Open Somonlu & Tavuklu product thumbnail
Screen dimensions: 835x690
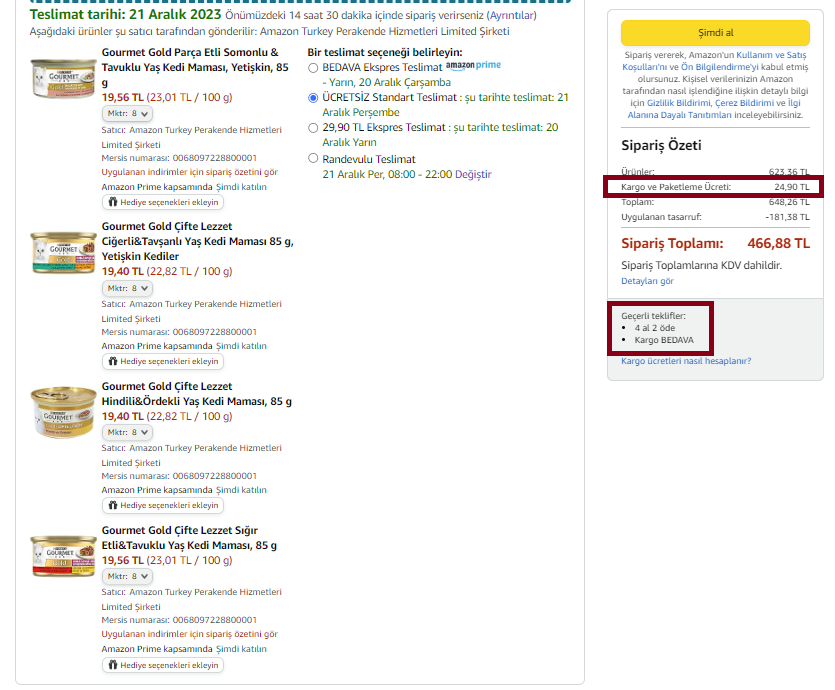pyautogui.click(x=63, y=78)
